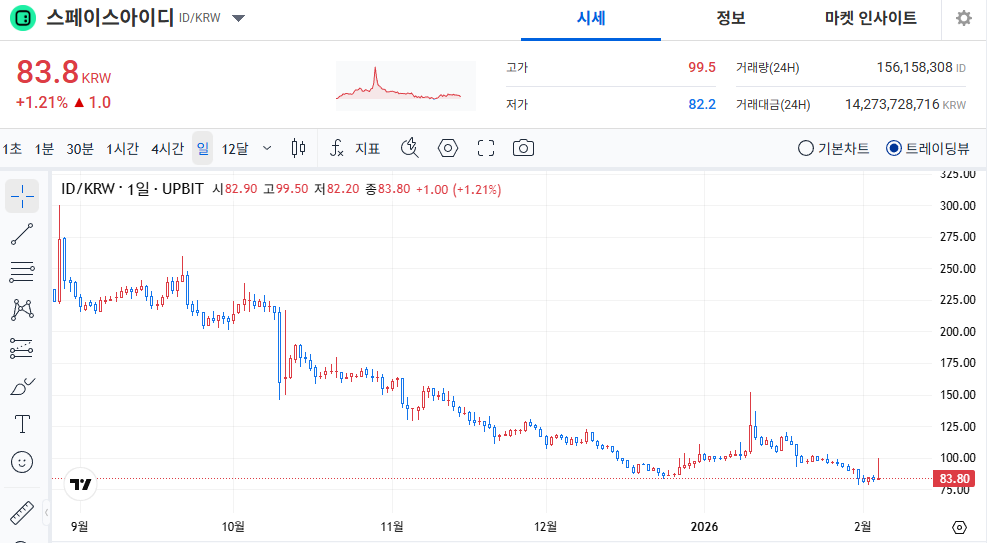The height and width of the screenshot is (543, 987).
Task: Switch to the 정보 tab
Action: pos(731,18)
